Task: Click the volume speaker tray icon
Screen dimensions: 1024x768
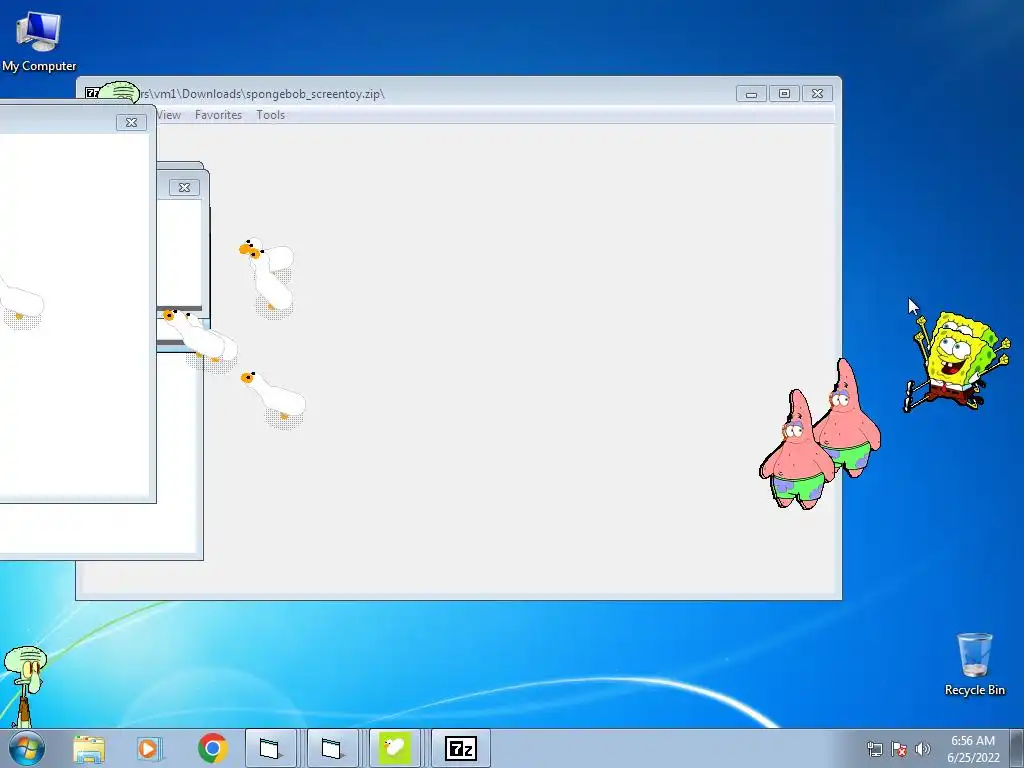Action: click(922, 749)
